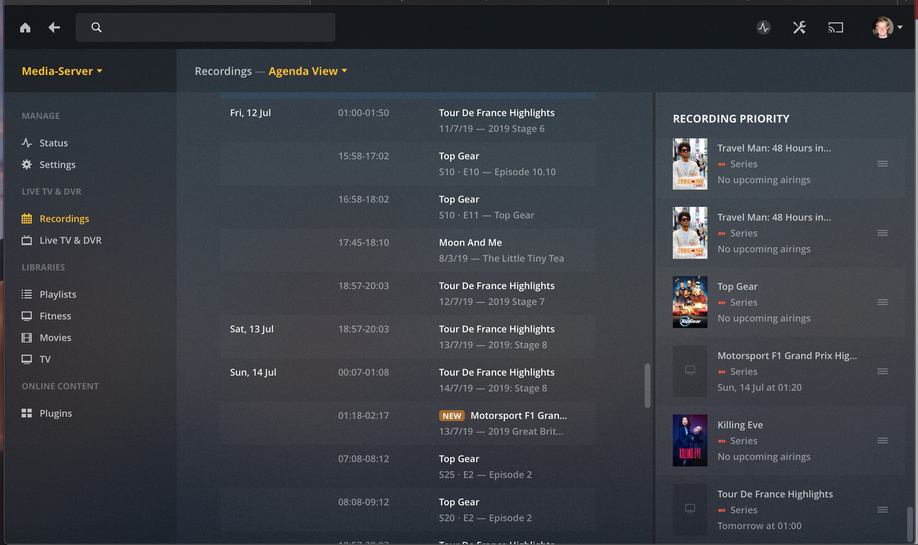Click Tour De France Highlights placeholder thumbnail
This screenshot has width=918, height=545.
(x=690, y=509)
